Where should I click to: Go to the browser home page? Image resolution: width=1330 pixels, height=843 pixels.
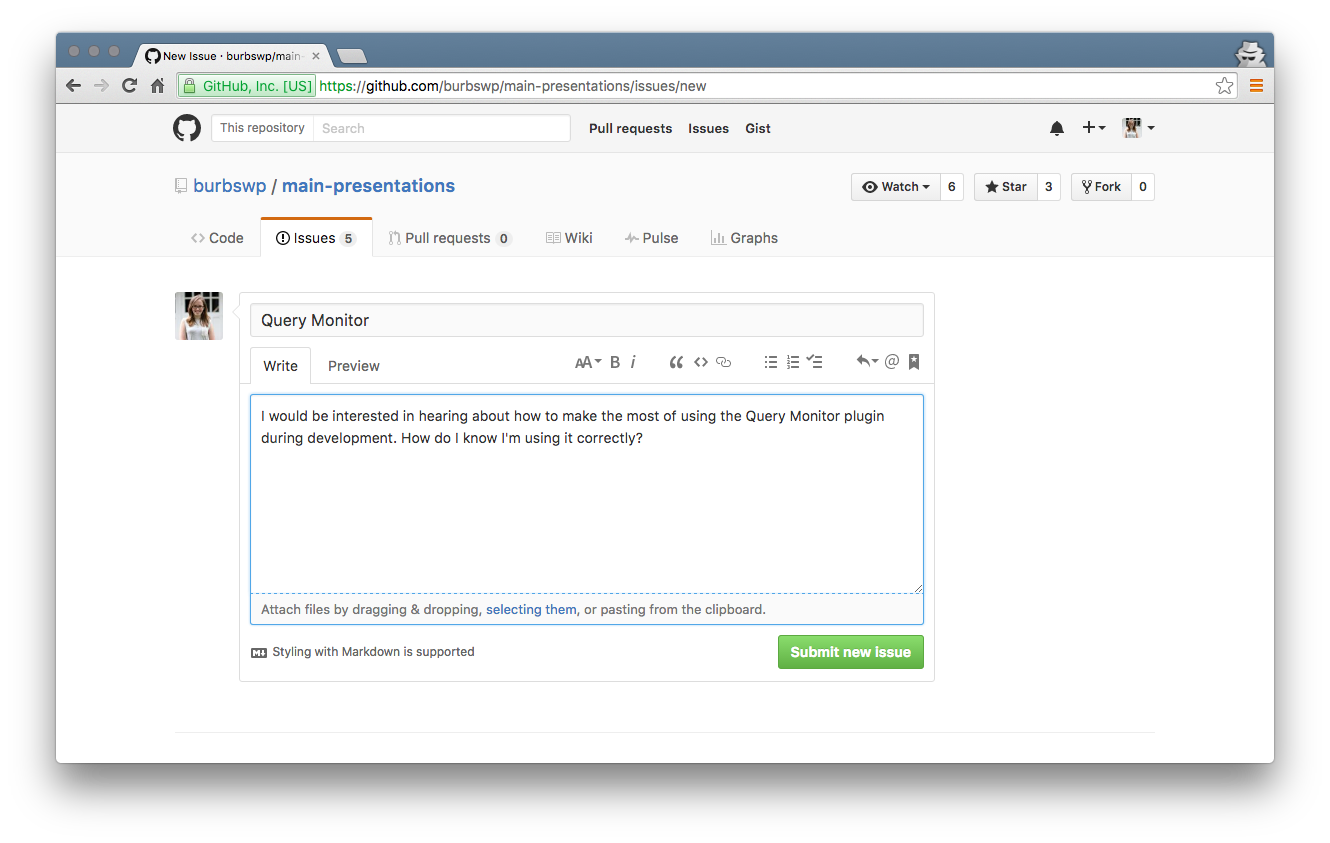157,86
